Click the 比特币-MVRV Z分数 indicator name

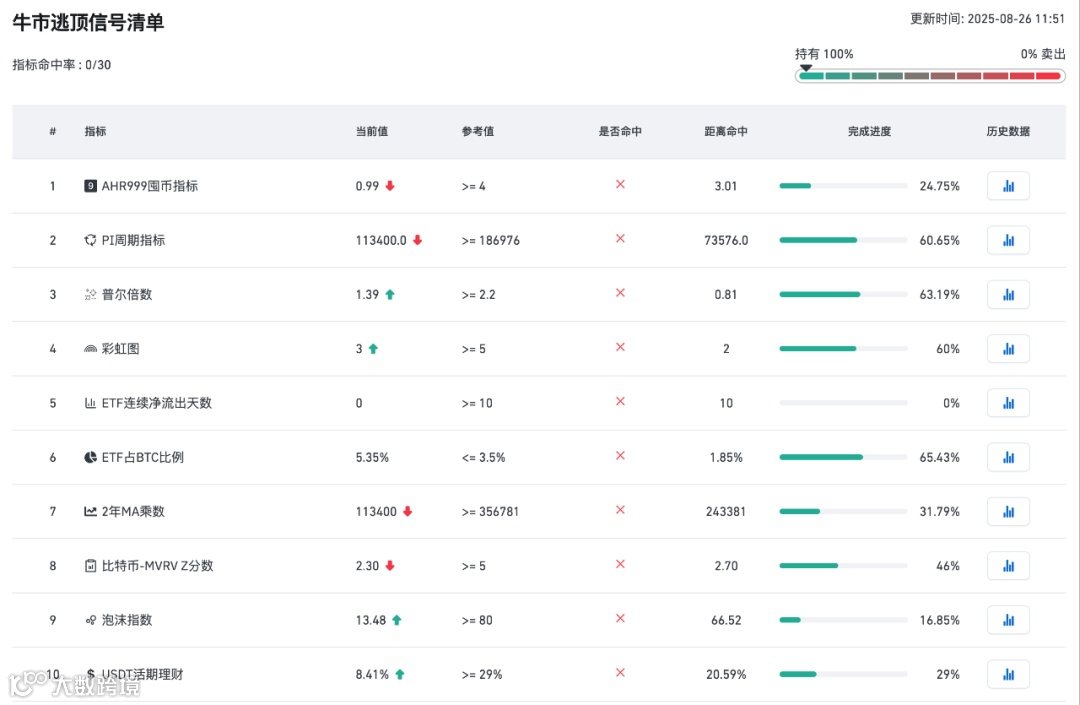tap(157, 566)
